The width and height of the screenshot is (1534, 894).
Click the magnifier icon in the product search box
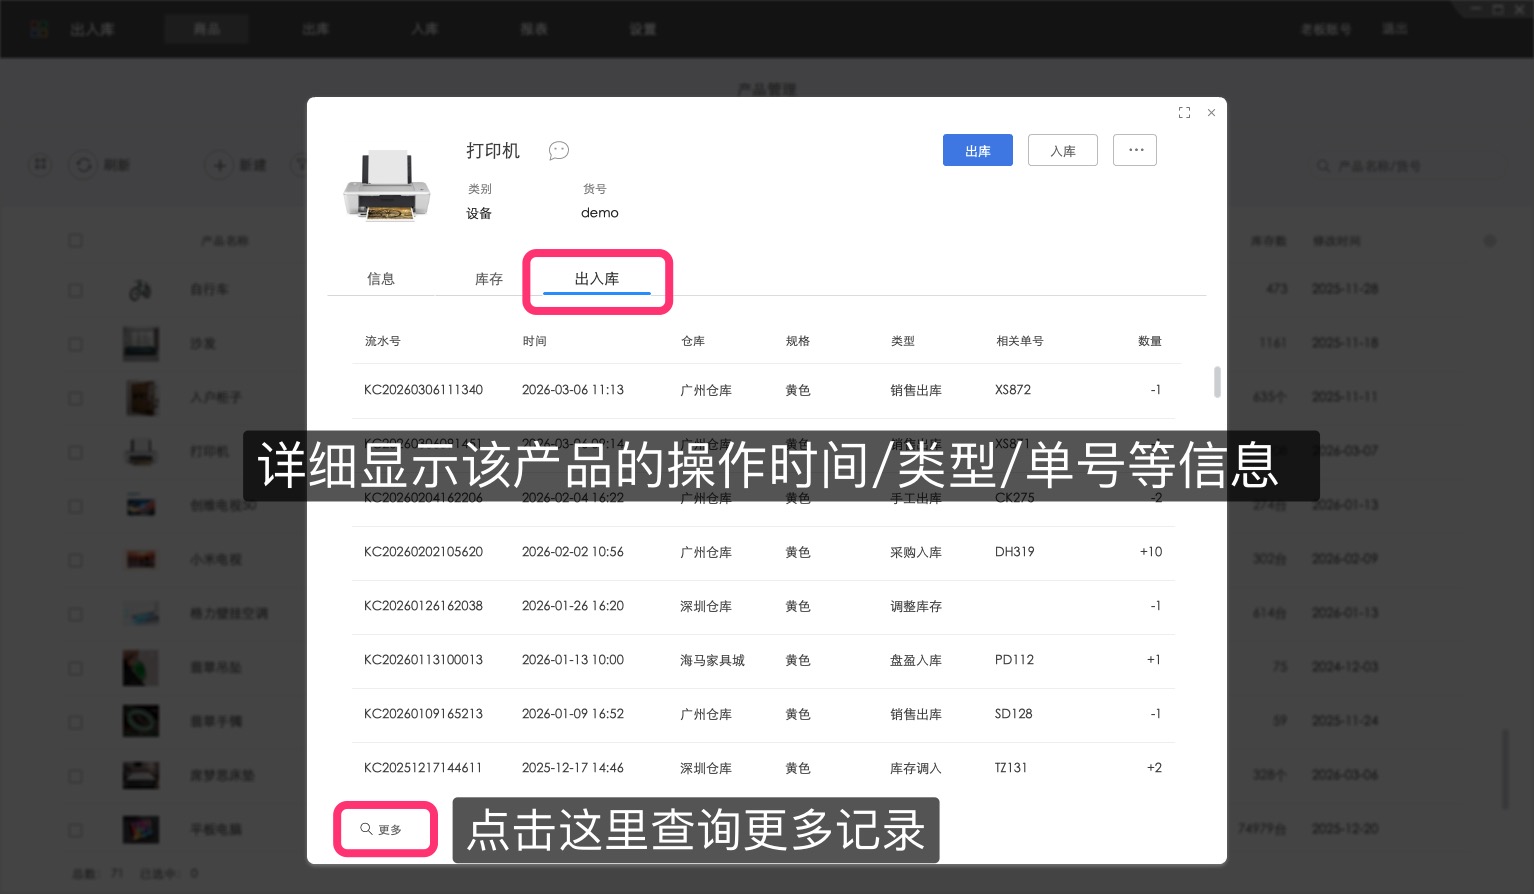(x=1324, y=166)
